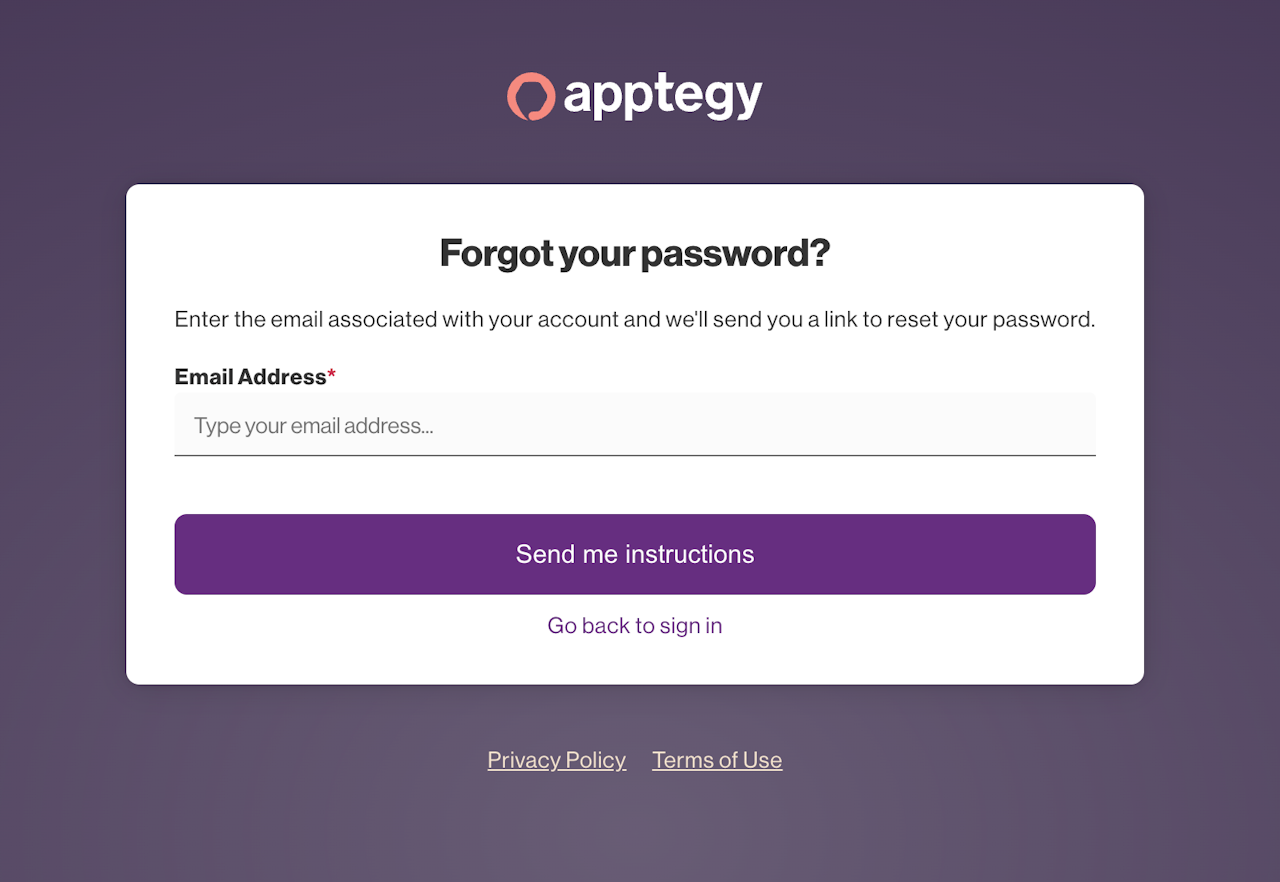Click the coral Apptegy logo icon
1280x882 pixels.
(x=531, y=97)
